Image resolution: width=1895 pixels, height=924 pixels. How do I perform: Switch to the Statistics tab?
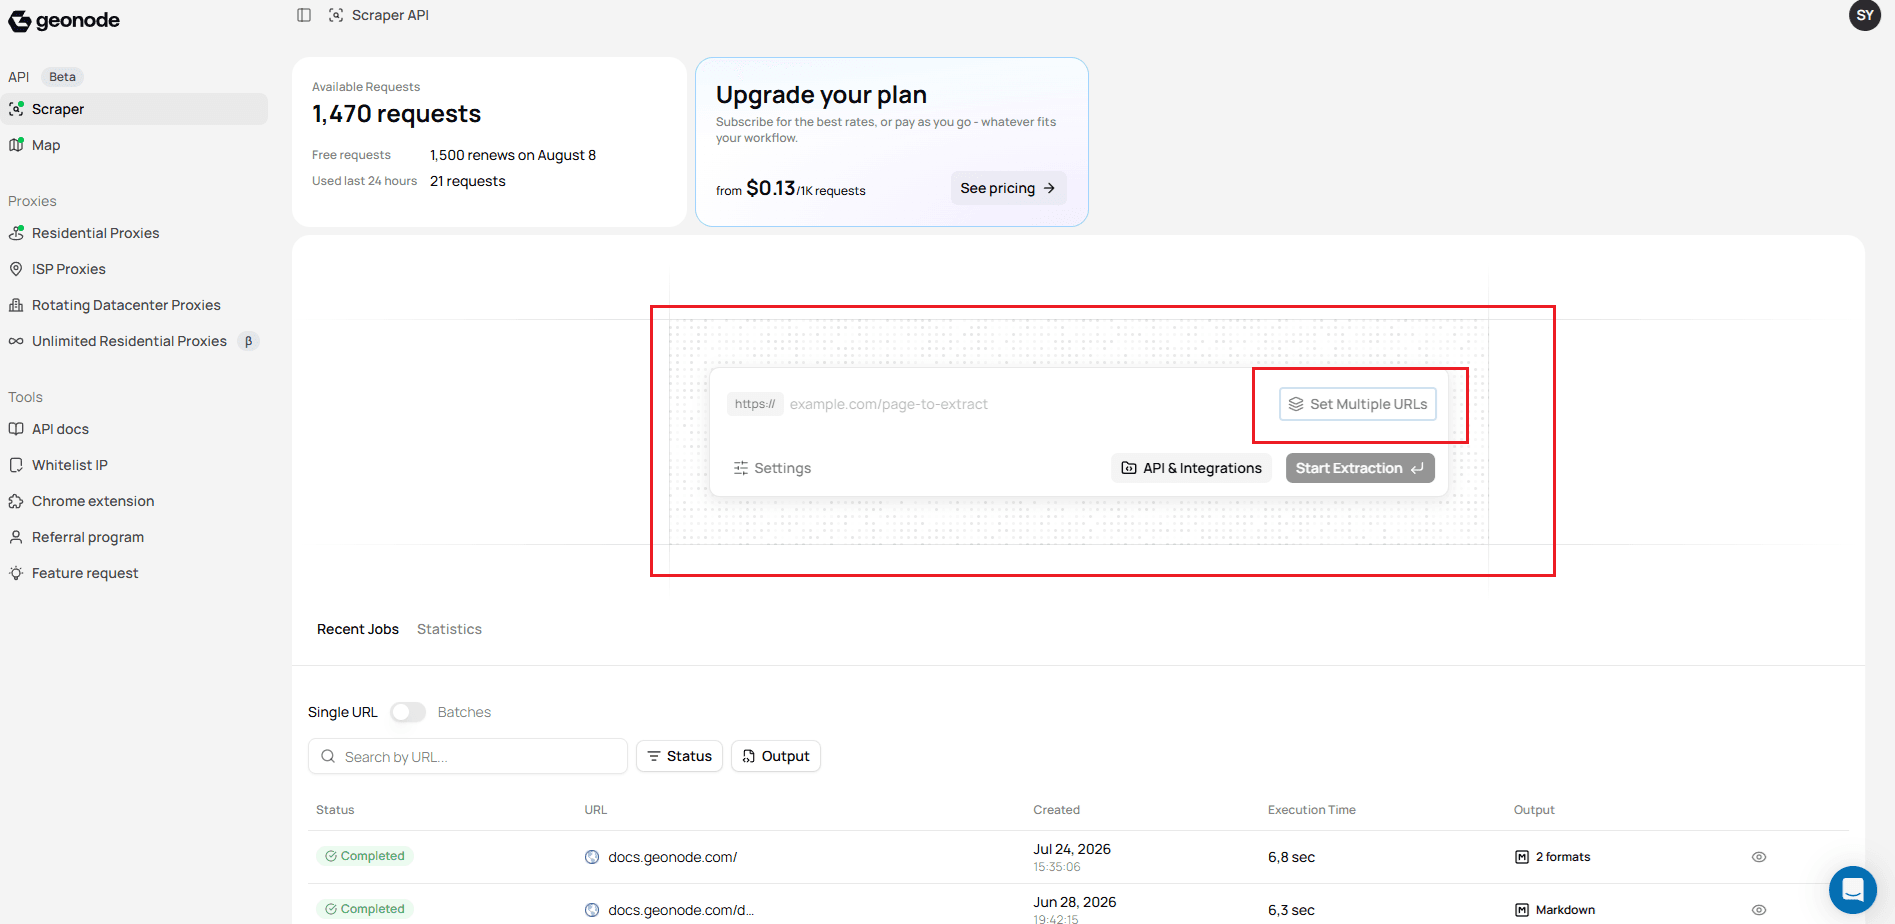coord(449,629)
